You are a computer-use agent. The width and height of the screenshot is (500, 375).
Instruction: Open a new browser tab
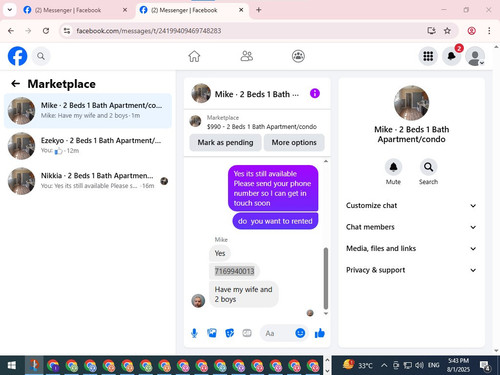coord(259,10)
